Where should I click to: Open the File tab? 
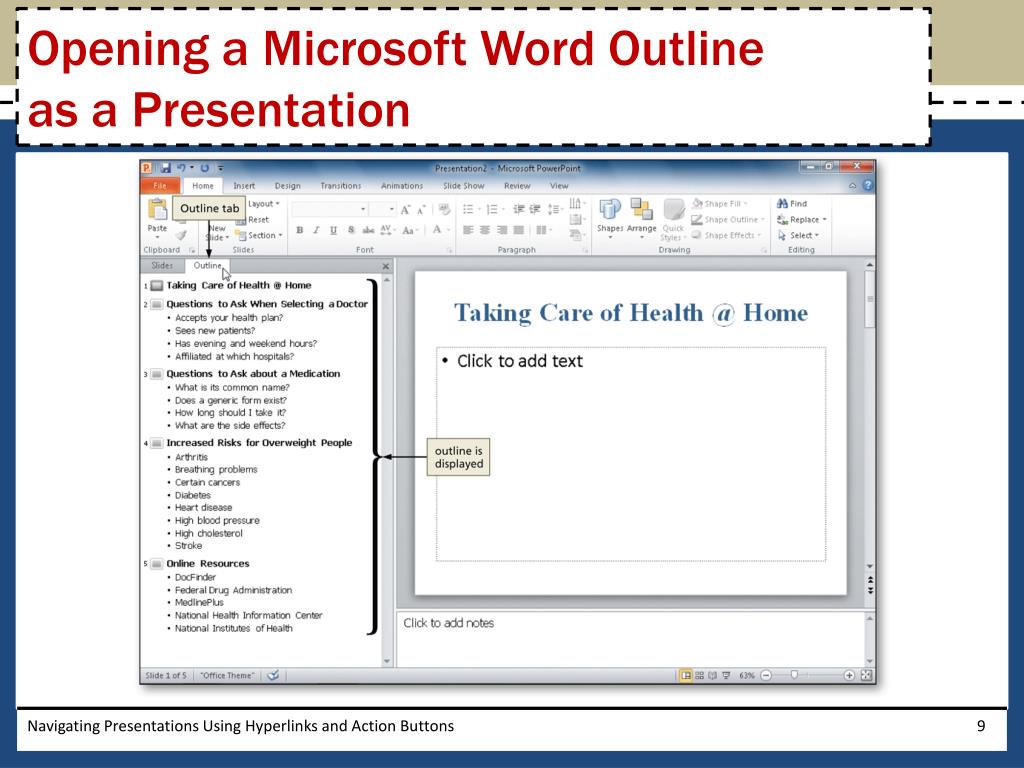[159, 185]
